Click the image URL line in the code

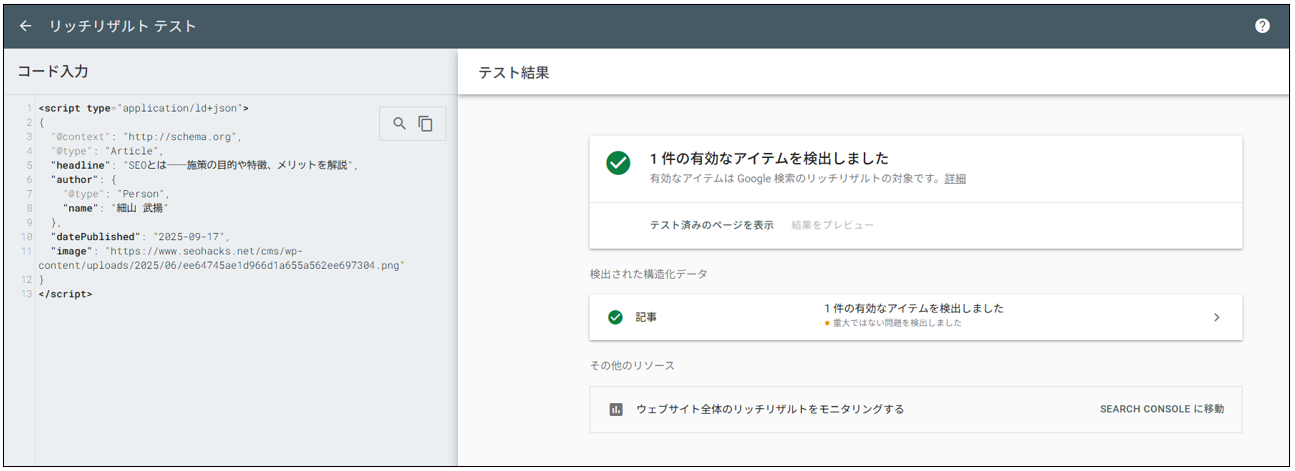[221, 258]
